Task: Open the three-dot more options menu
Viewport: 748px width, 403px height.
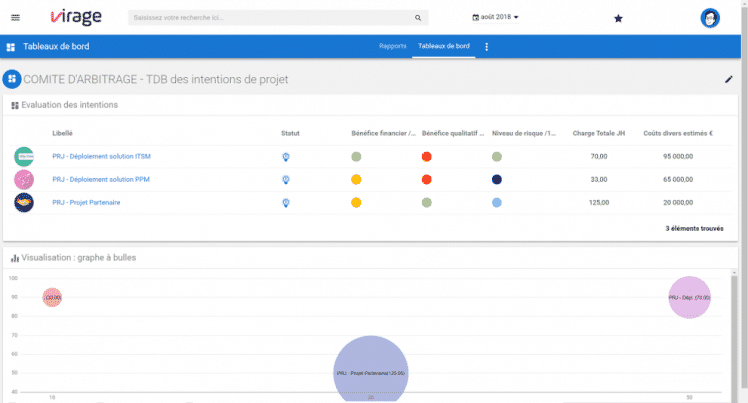Action: (x=486, y=47)
